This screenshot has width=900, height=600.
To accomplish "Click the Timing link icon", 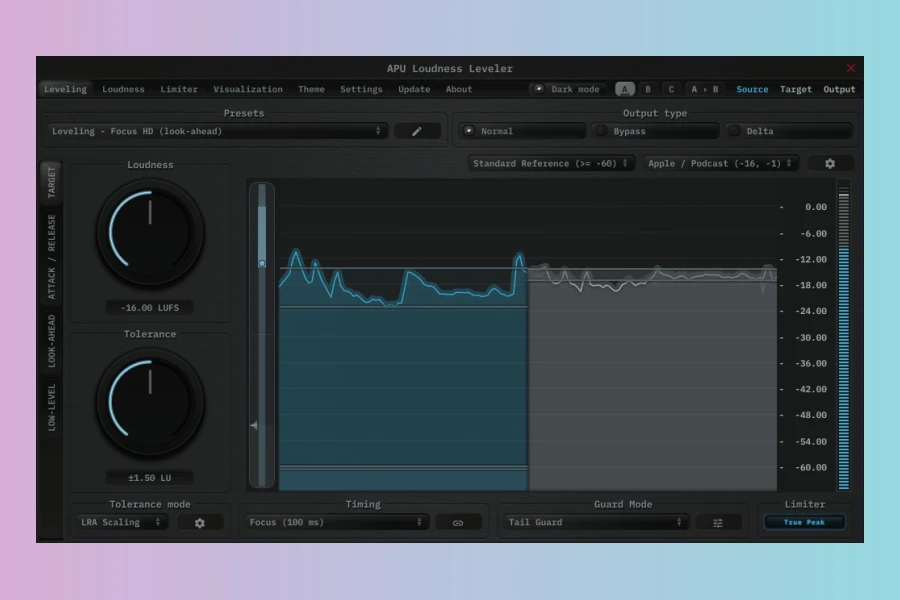I will click(x=458, y=522).
